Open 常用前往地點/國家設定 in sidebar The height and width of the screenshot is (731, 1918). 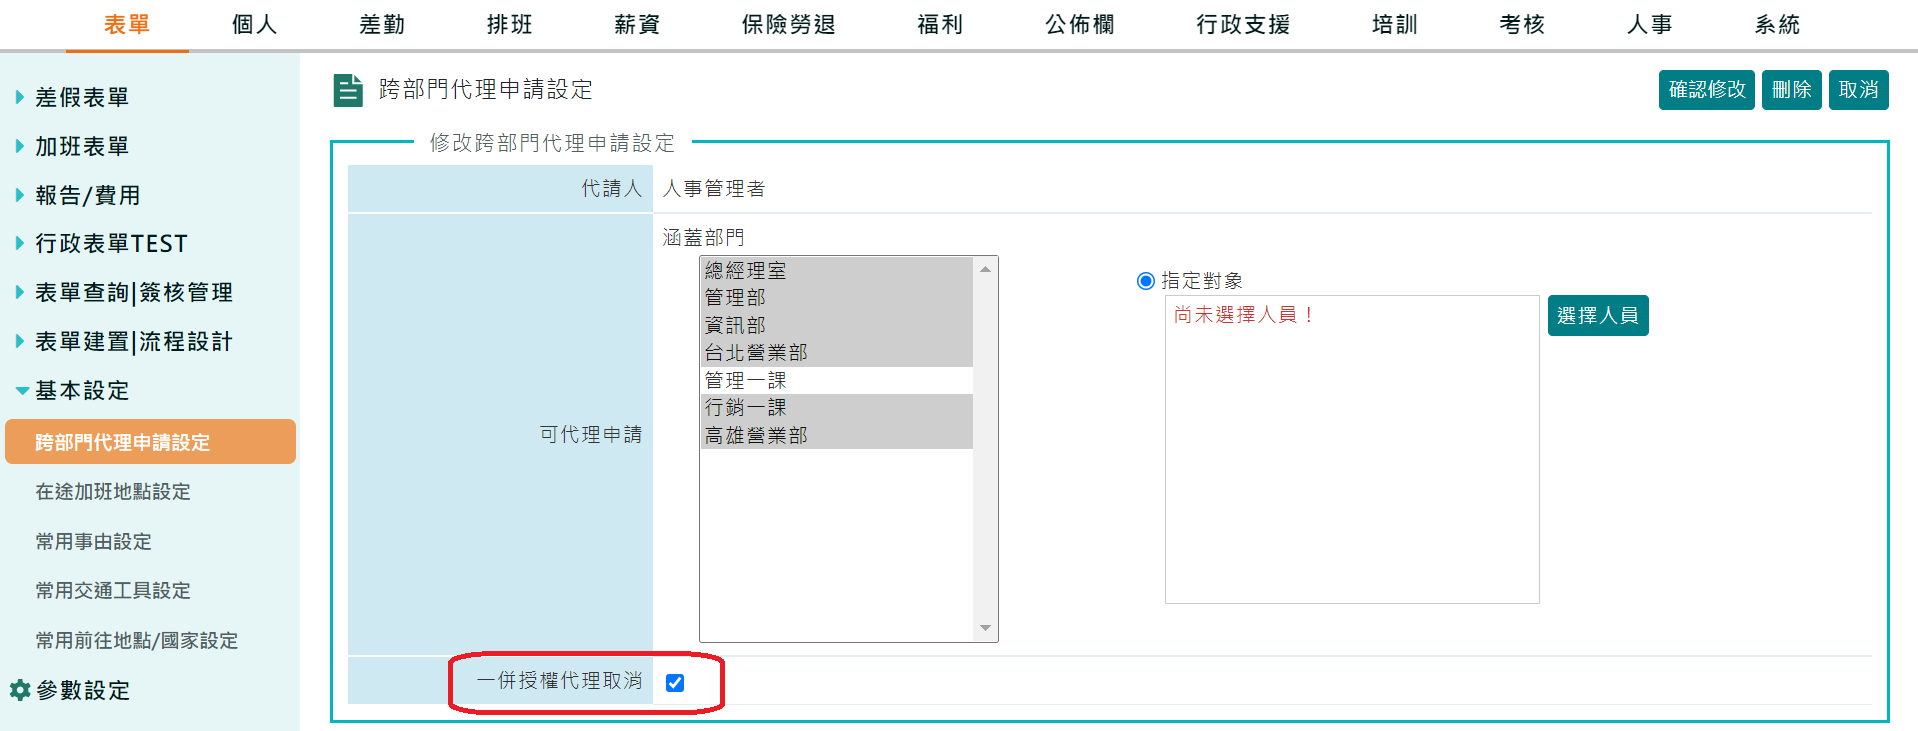click(137, 641)
